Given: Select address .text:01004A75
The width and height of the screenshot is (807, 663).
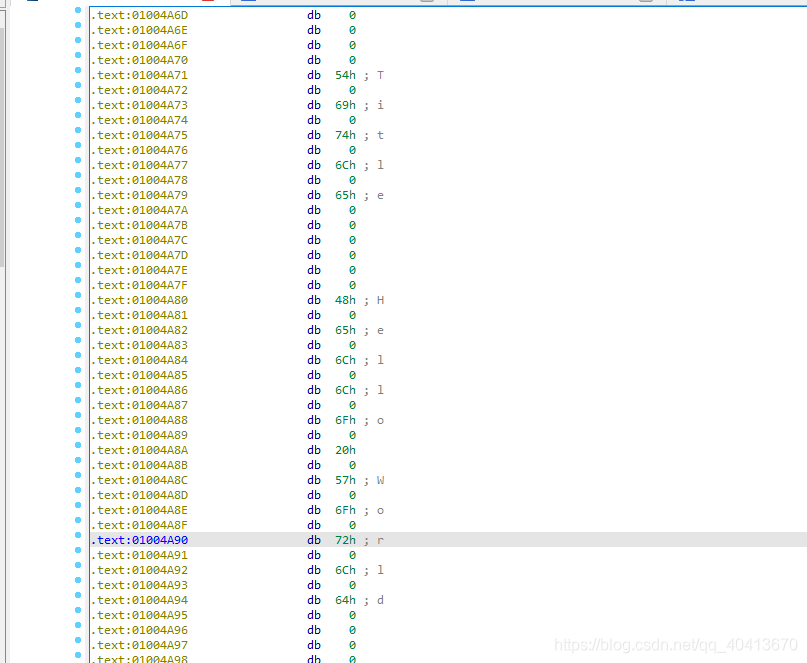Looking at the screenshot, I should [139, 135].
